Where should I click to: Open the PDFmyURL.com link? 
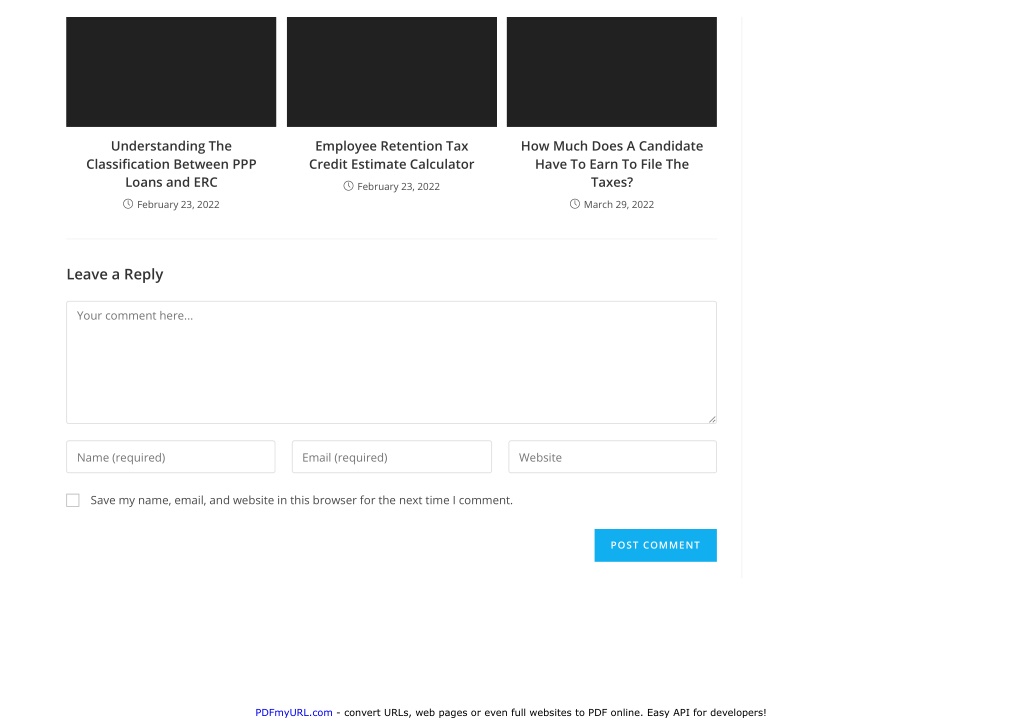(294, 713)
